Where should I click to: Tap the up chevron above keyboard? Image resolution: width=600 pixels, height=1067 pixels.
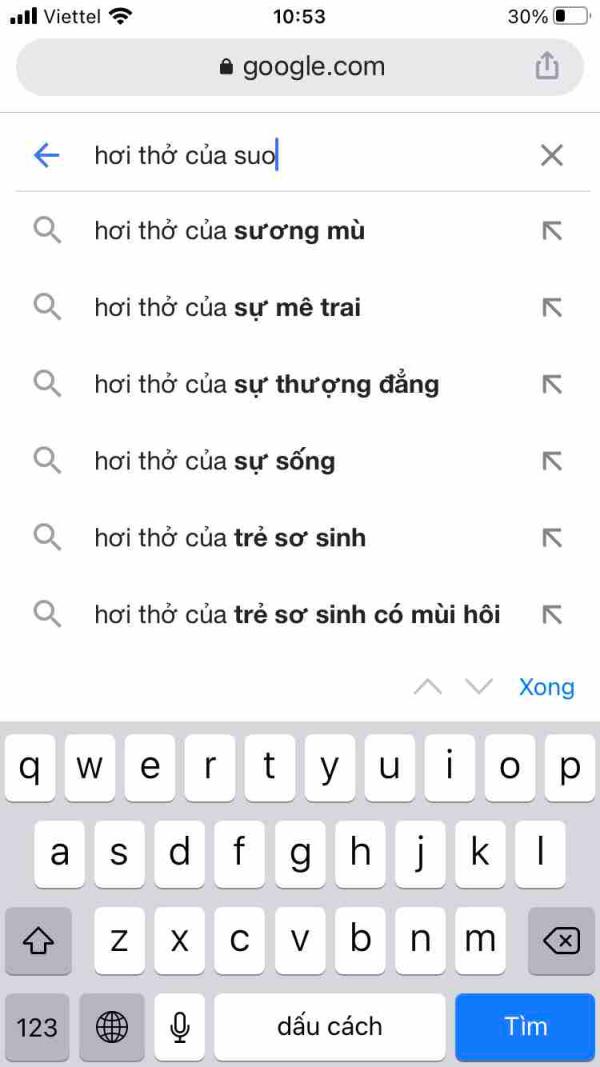click(x=428, y=687)
